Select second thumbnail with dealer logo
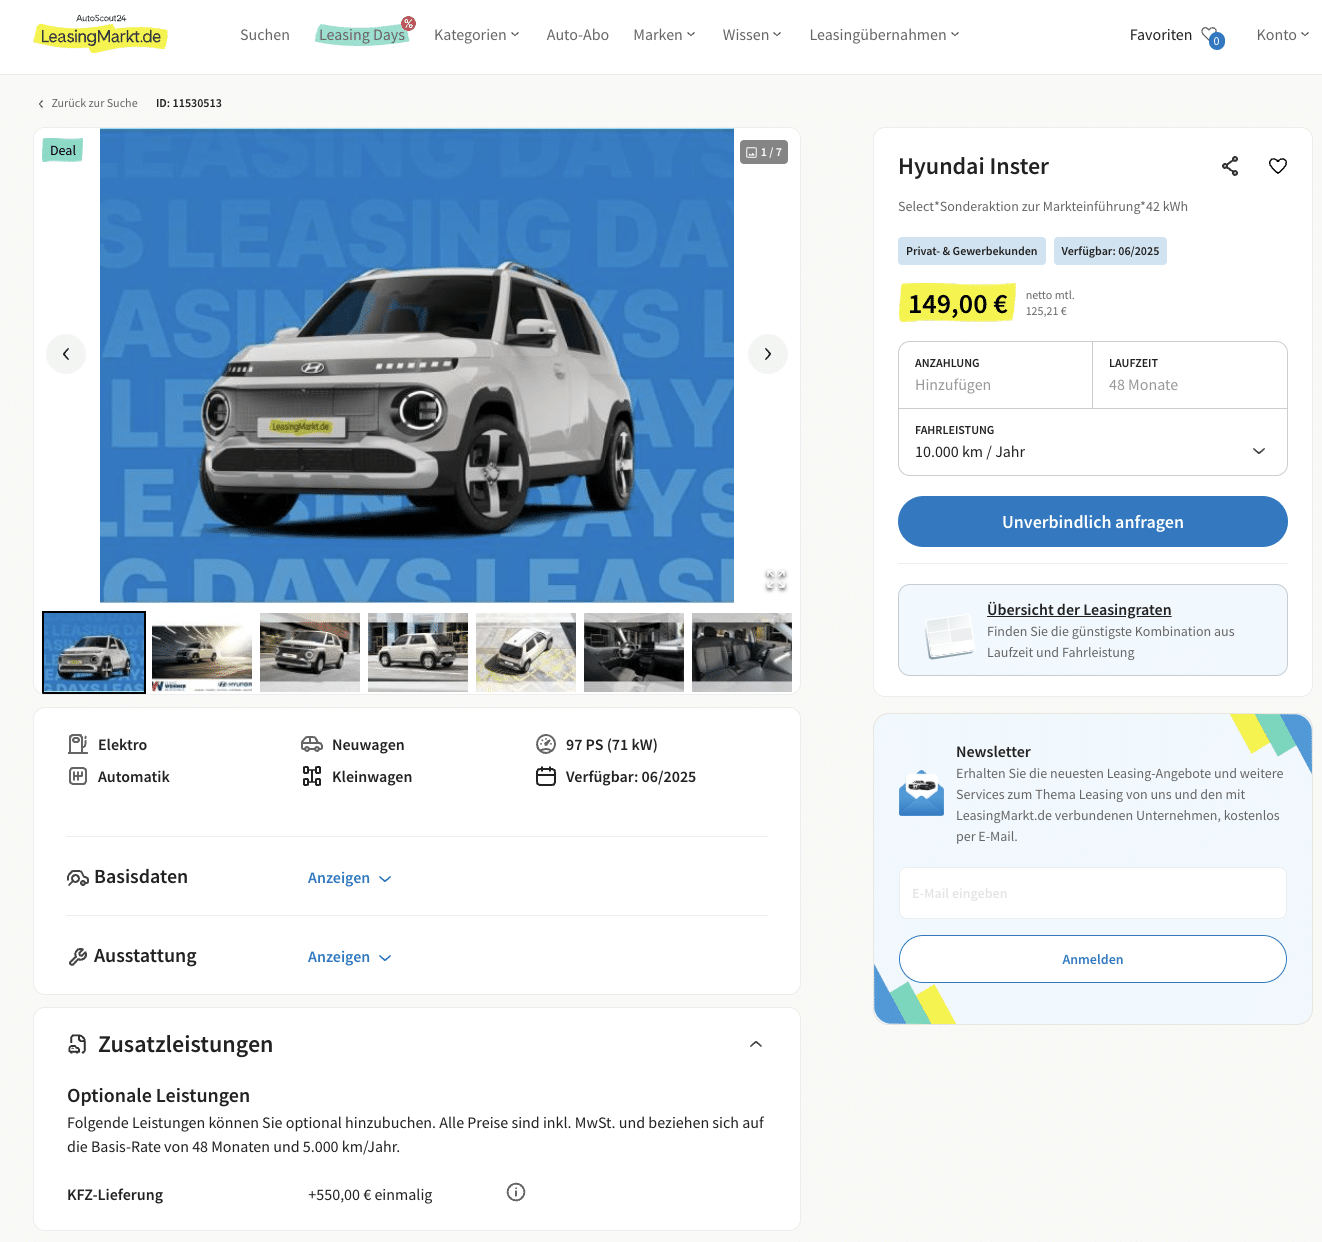This screenshot has width=1322, height=1242. coord(202,652)
